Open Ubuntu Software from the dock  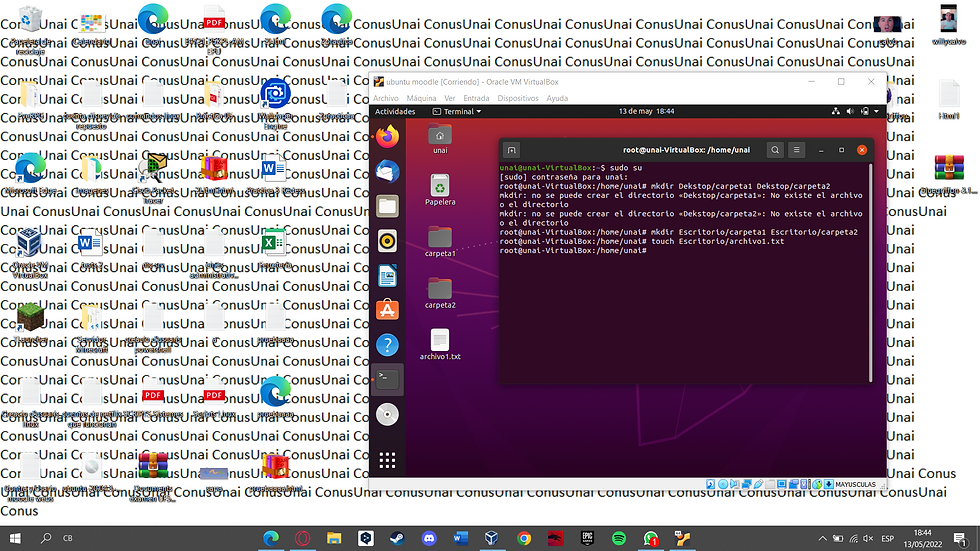pyautogui.click(x=387, y=310)
